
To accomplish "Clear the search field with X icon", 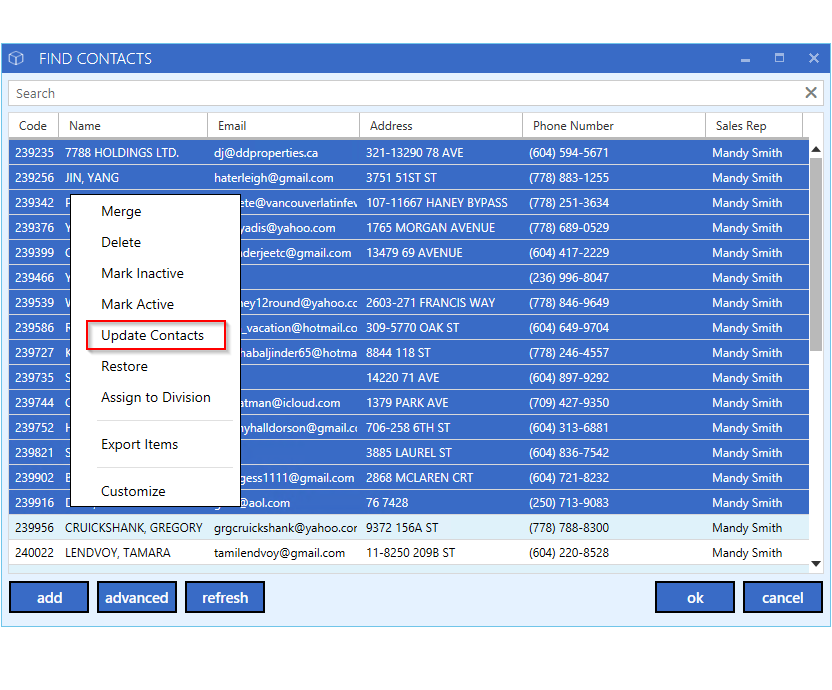I will point(811,93).
